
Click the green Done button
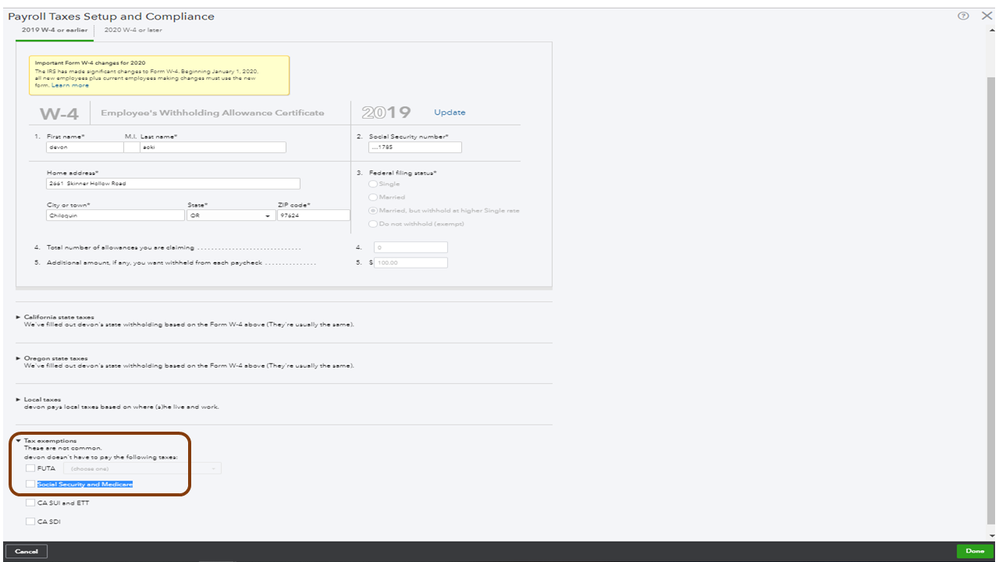pos(974,551)
